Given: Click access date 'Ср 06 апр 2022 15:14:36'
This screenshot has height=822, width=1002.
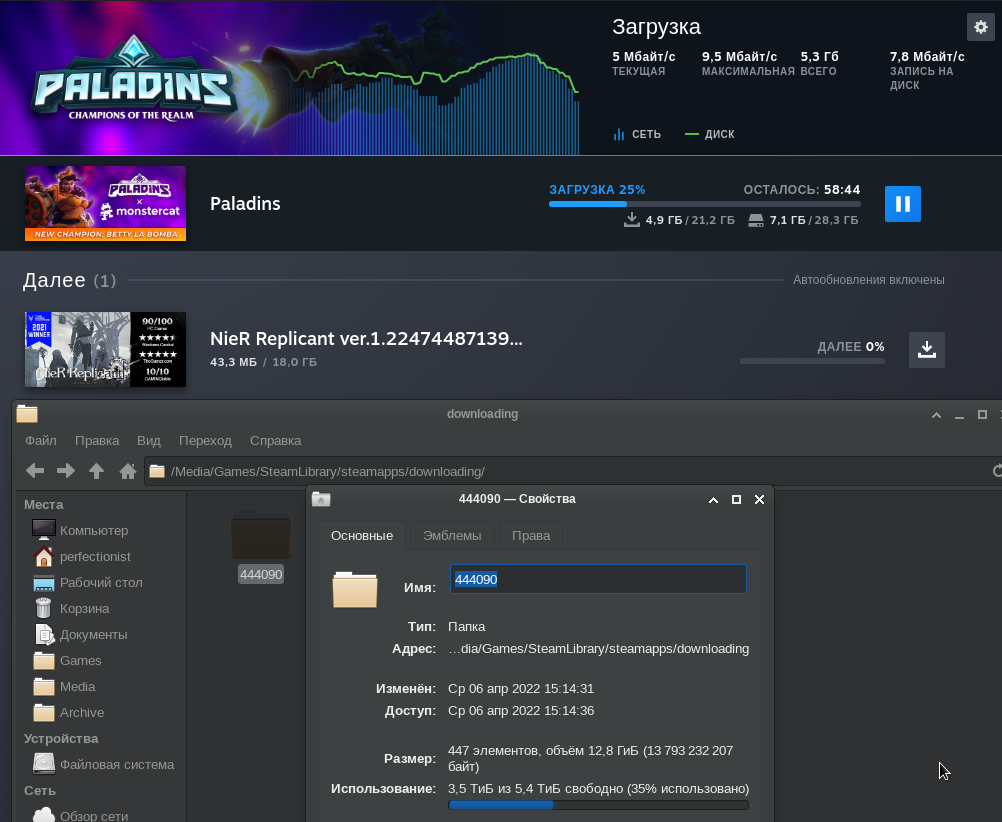Looking at the screenshot, I should click(x=521, y=711).
